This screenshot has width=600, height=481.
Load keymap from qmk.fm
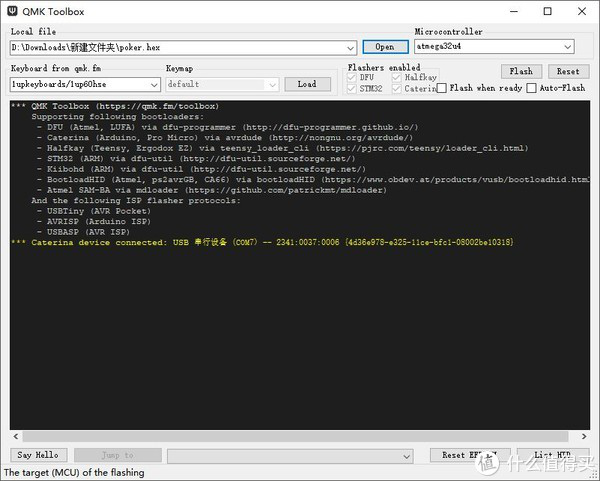click(x=307, y=84)
